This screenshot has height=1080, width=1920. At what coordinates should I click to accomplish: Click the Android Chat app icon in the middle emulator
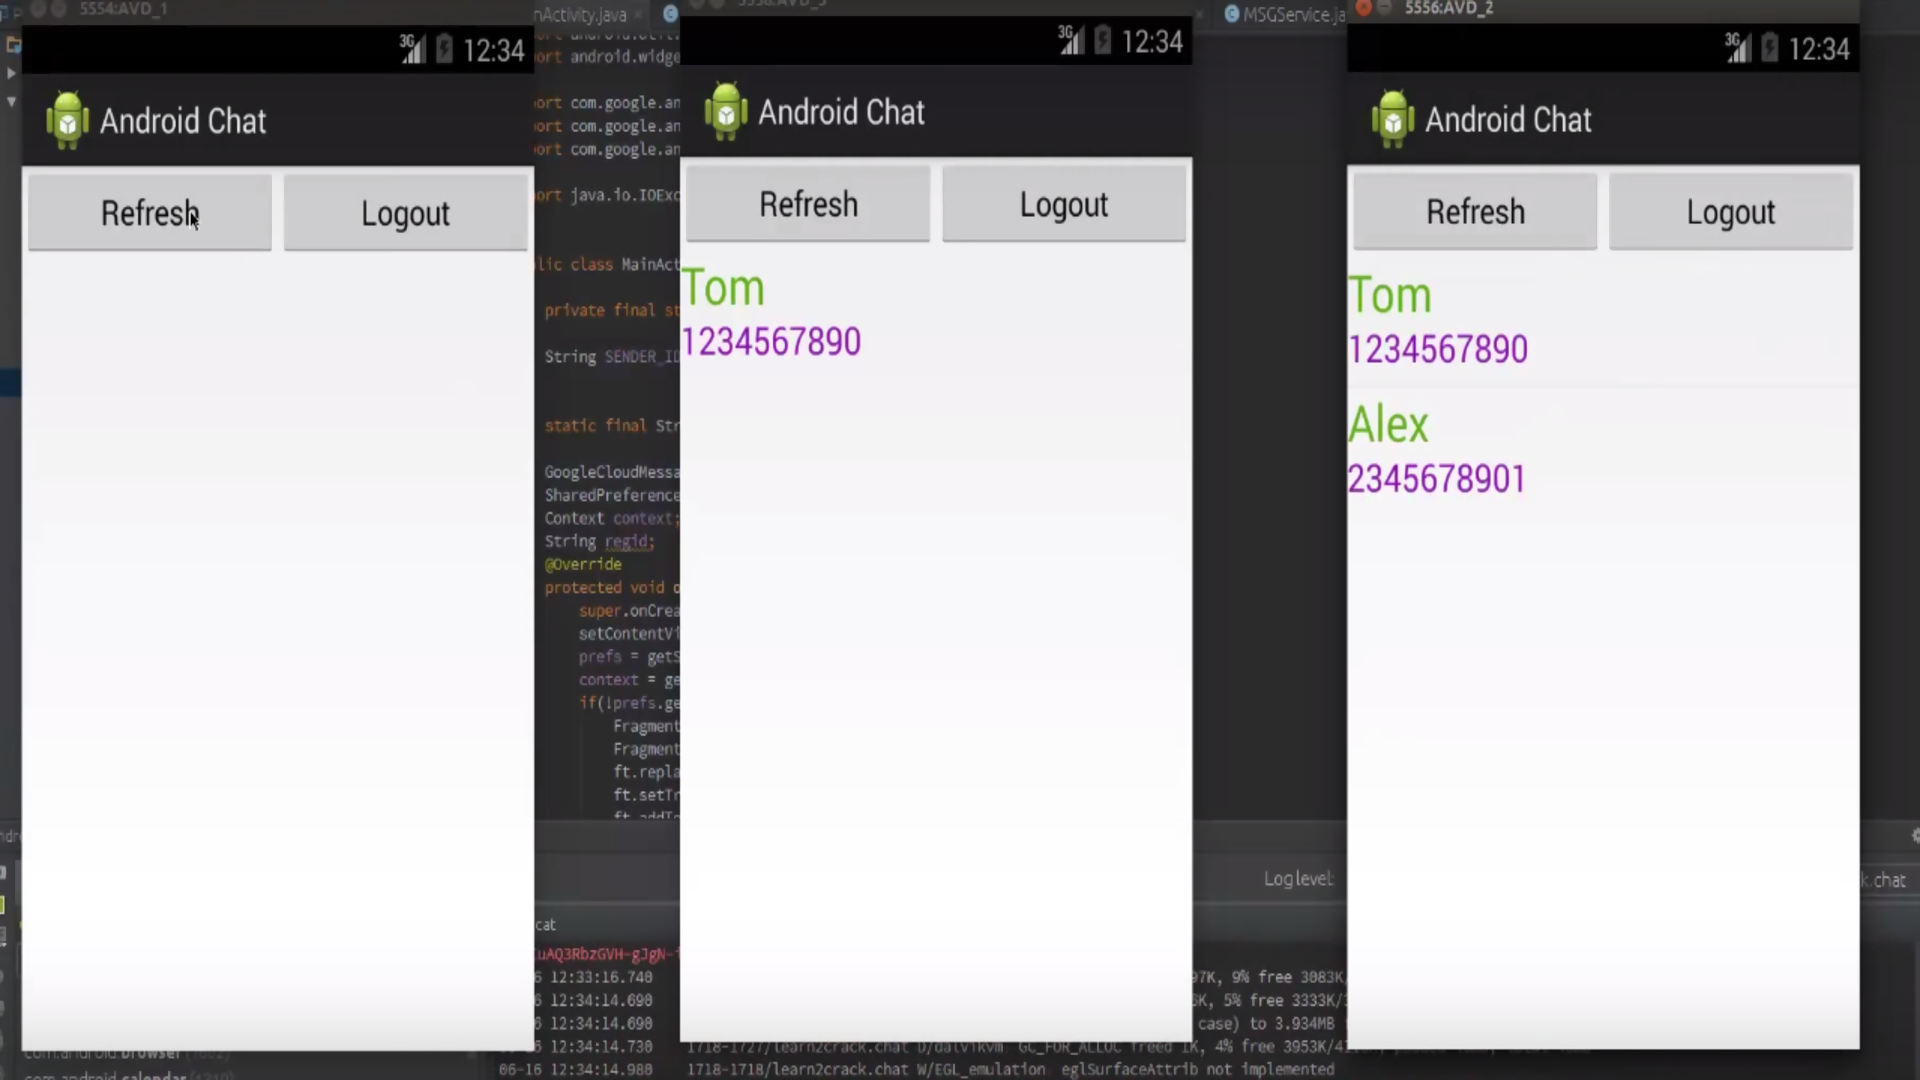[726, 112]
